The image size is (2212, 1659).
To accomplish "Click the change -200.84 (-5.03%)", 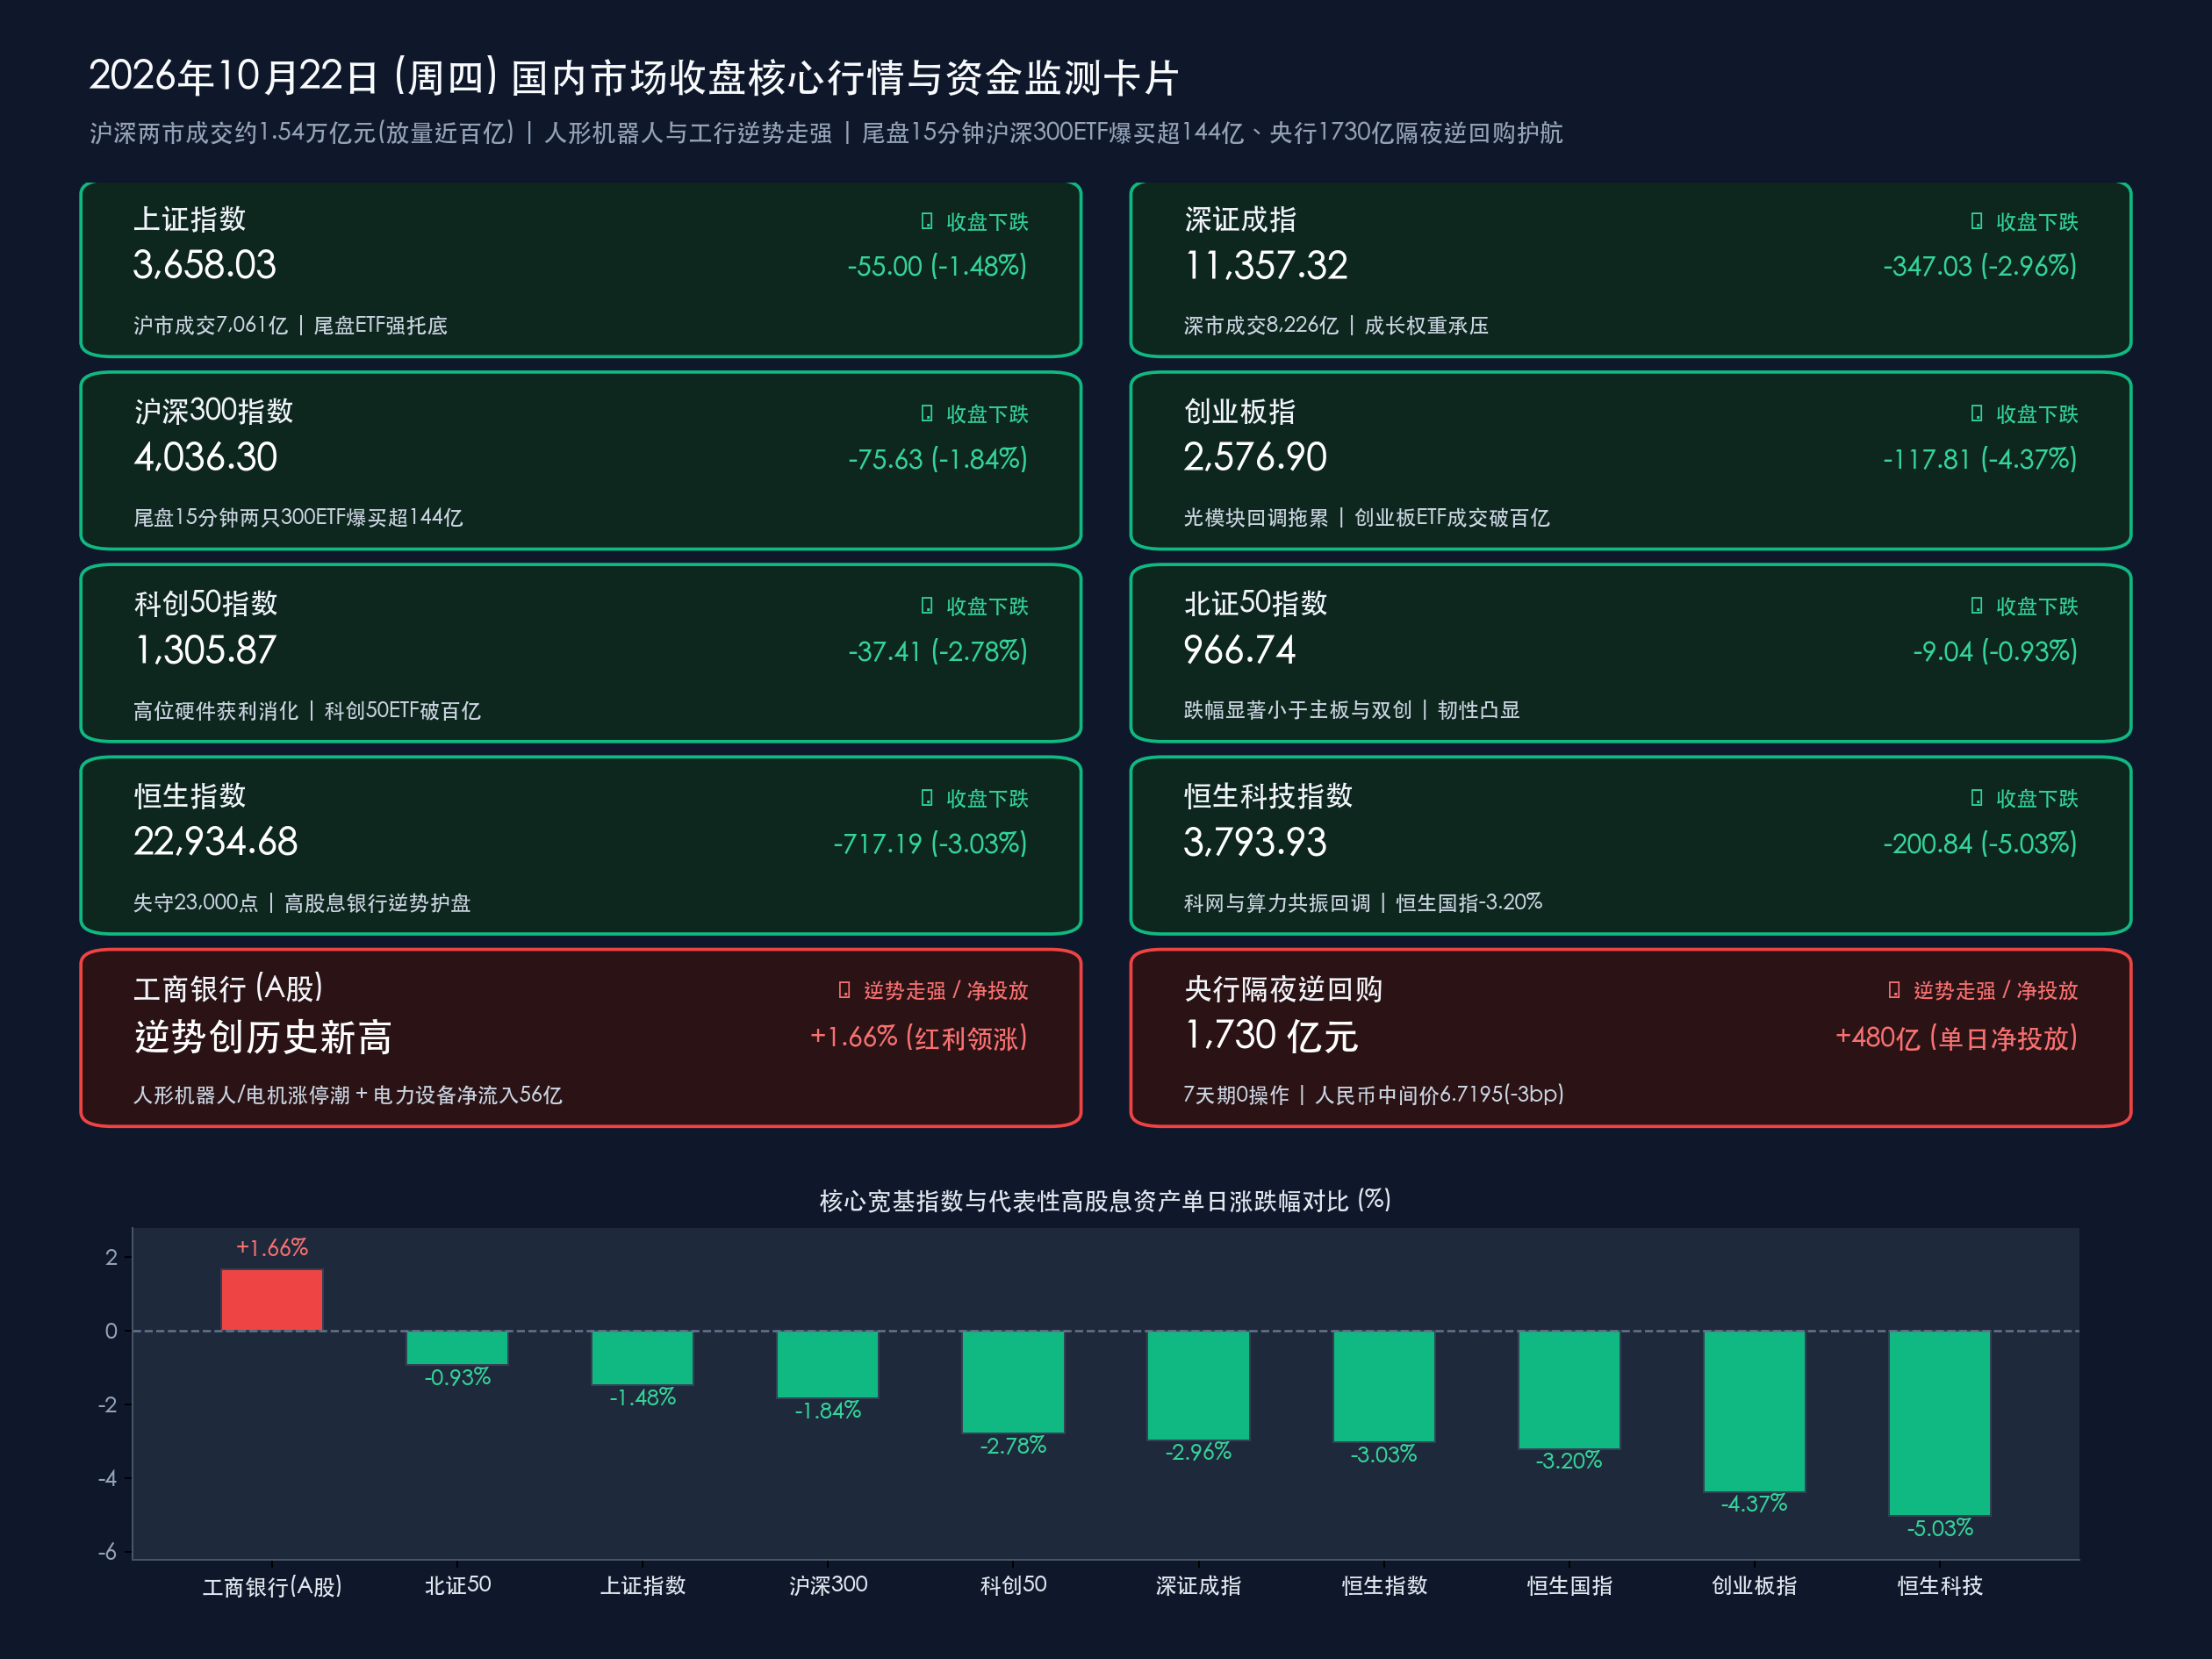I will [x=1980, y=843].
